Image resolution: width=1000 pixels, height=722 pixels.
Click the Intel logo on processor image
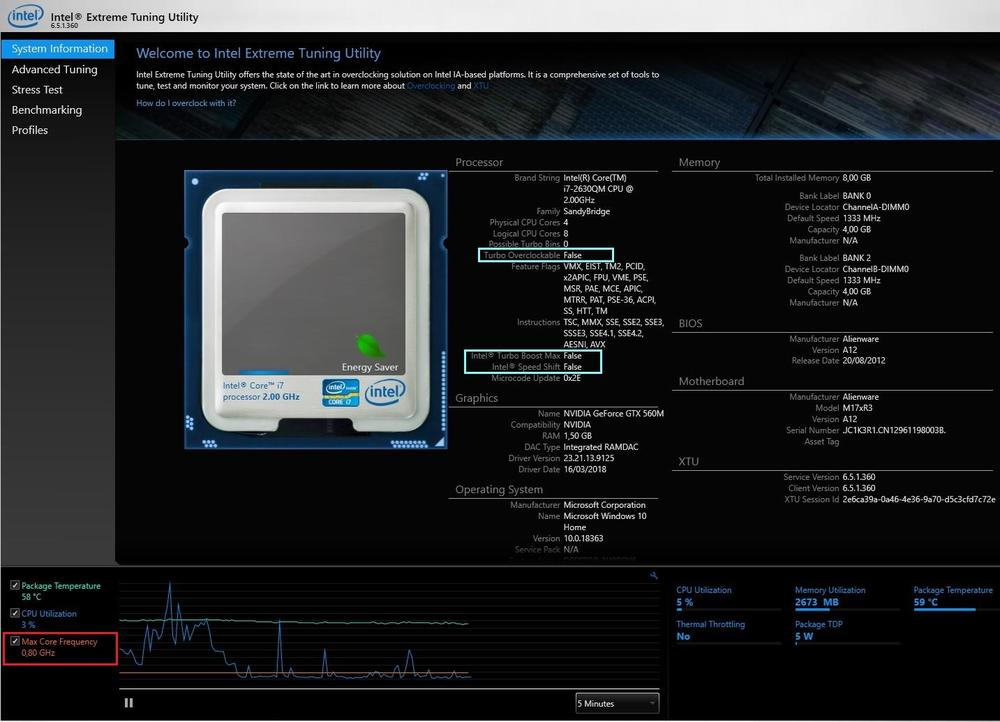(385, 391)
